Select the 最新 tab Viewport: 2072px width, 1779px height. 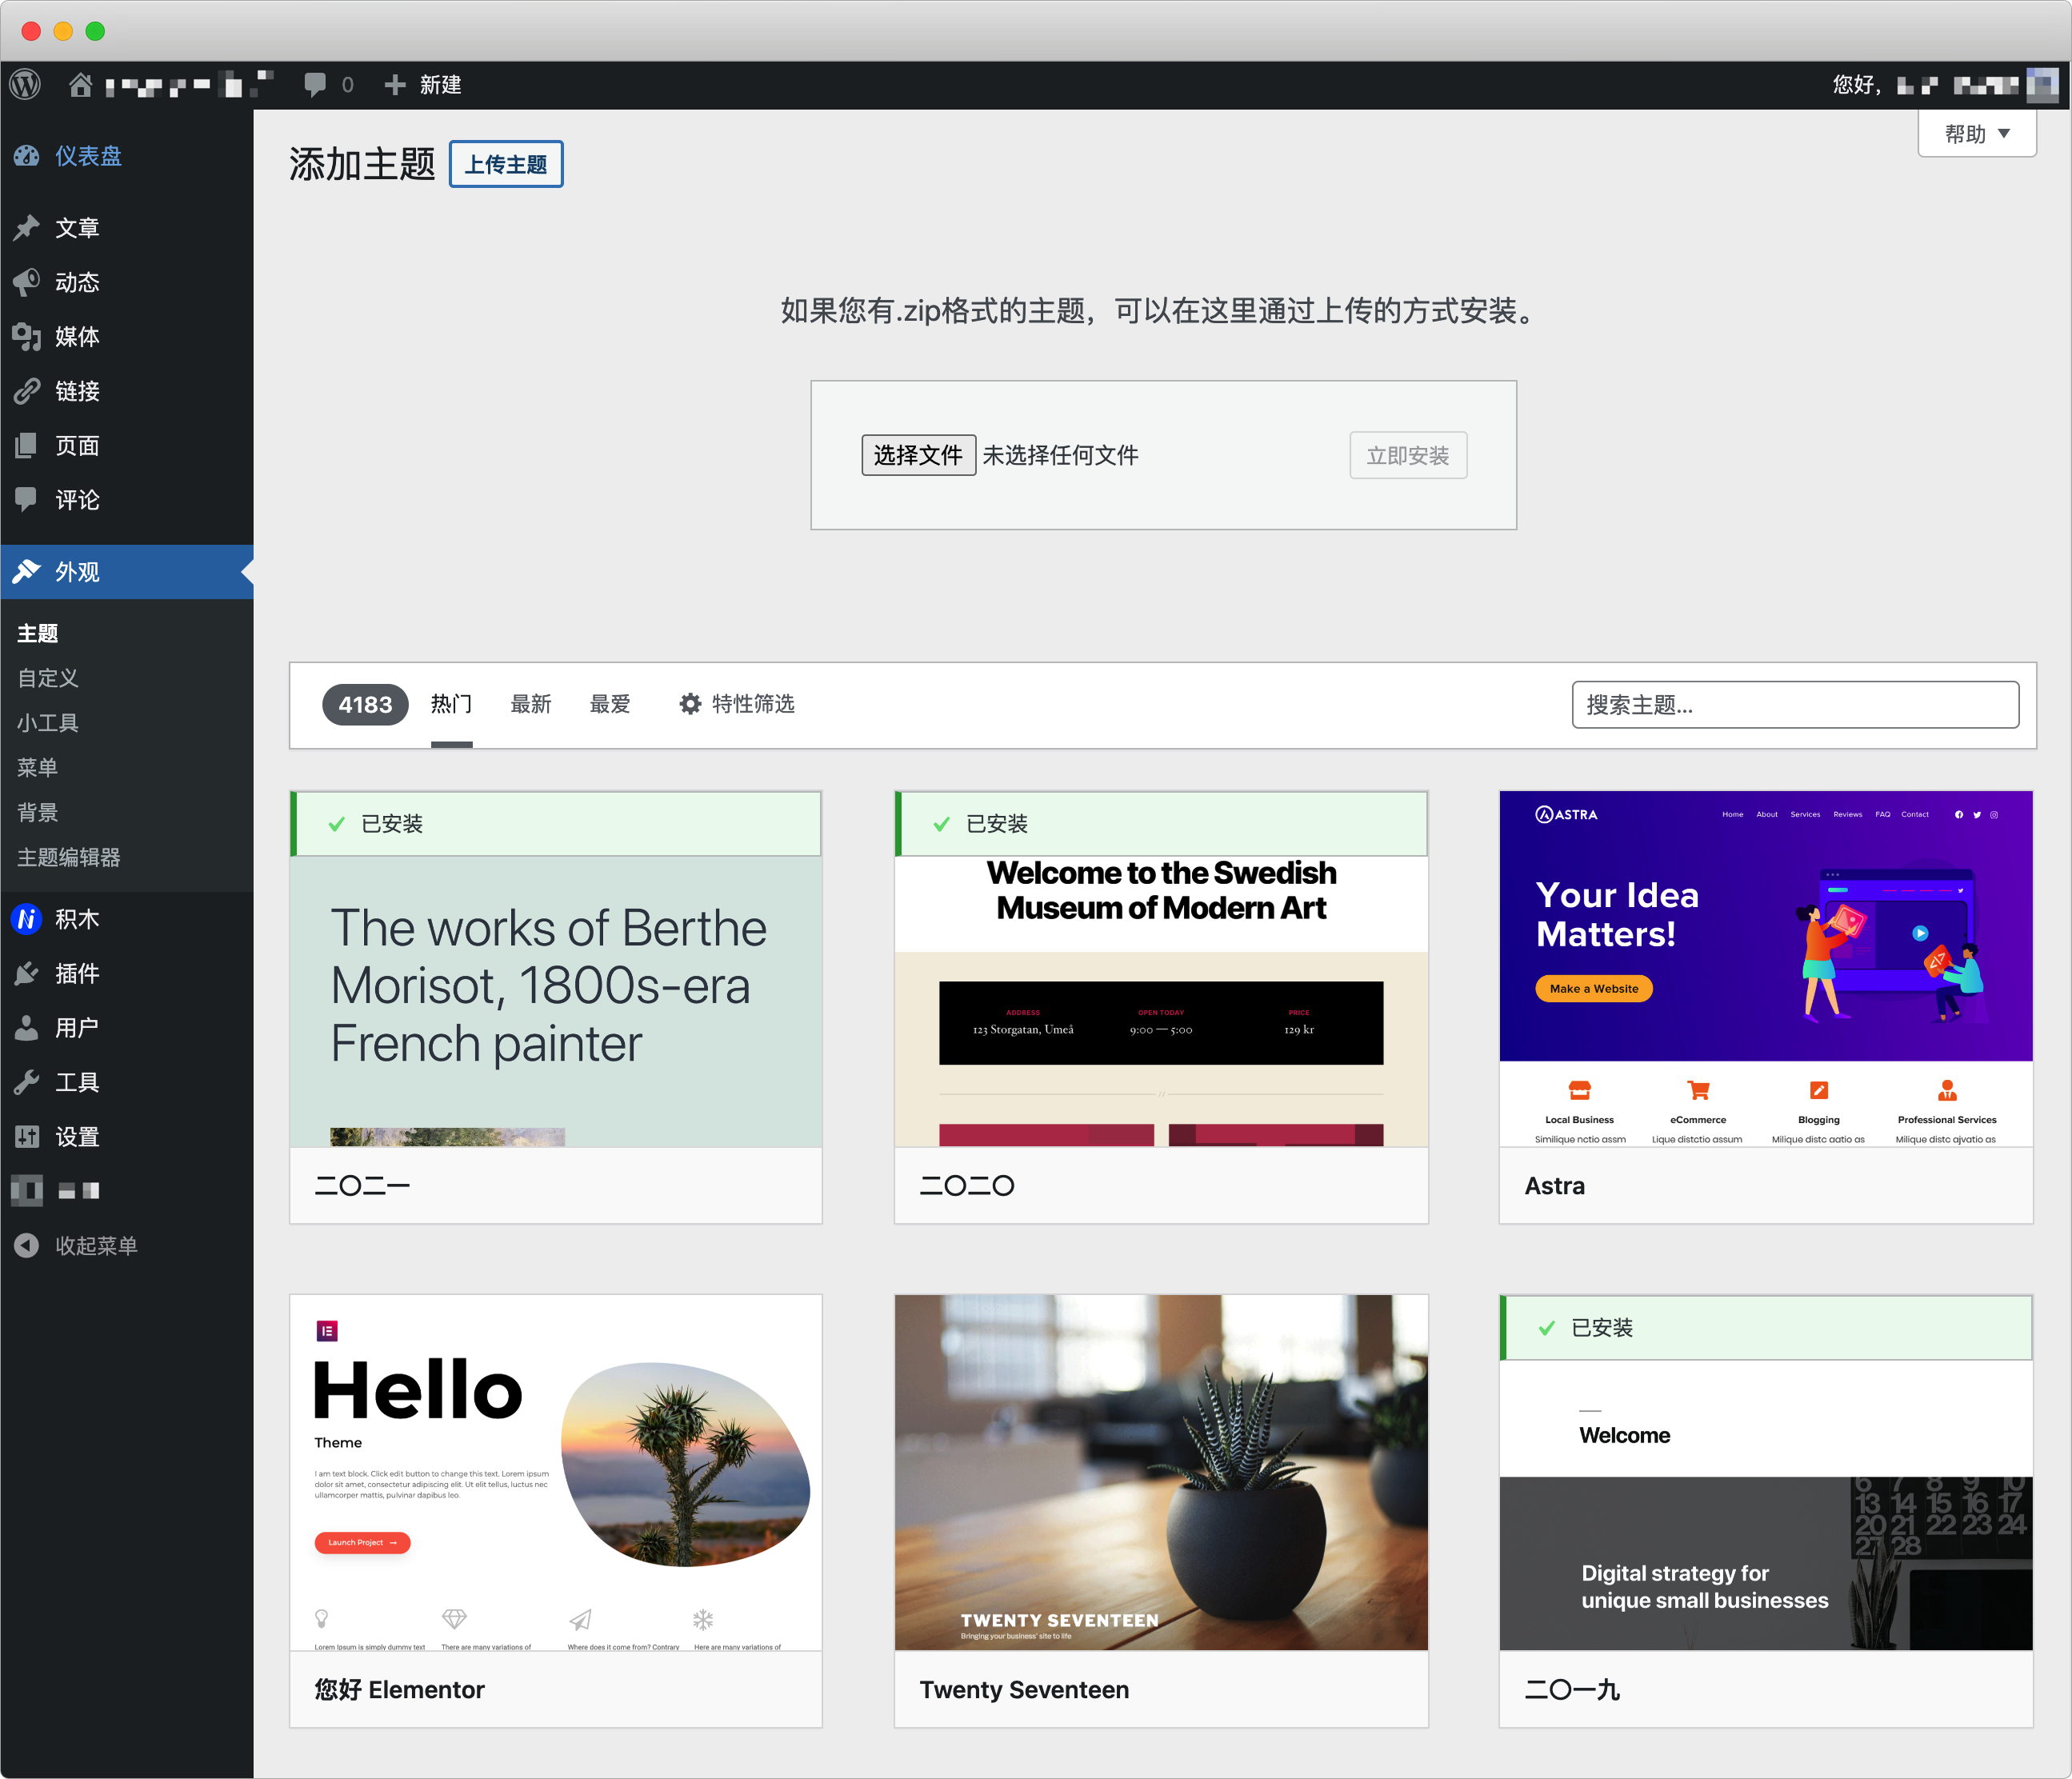tap(531, 704)
